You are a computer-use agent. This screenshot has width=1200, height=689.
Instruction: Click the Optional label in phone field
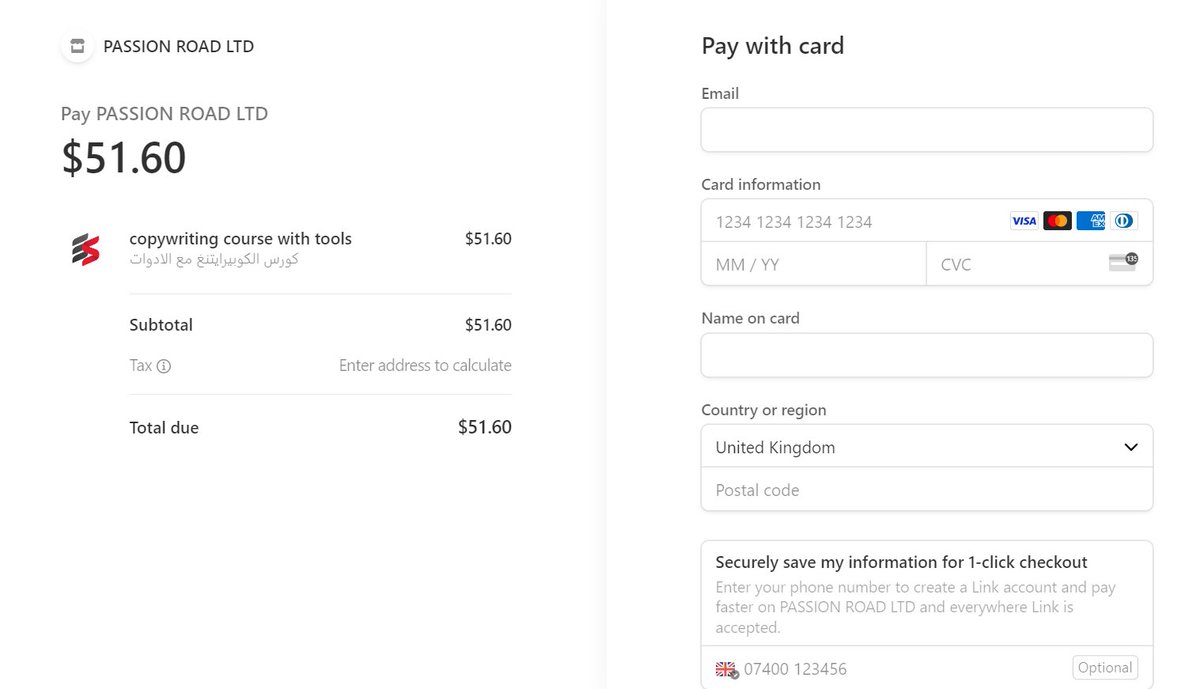1105,668
